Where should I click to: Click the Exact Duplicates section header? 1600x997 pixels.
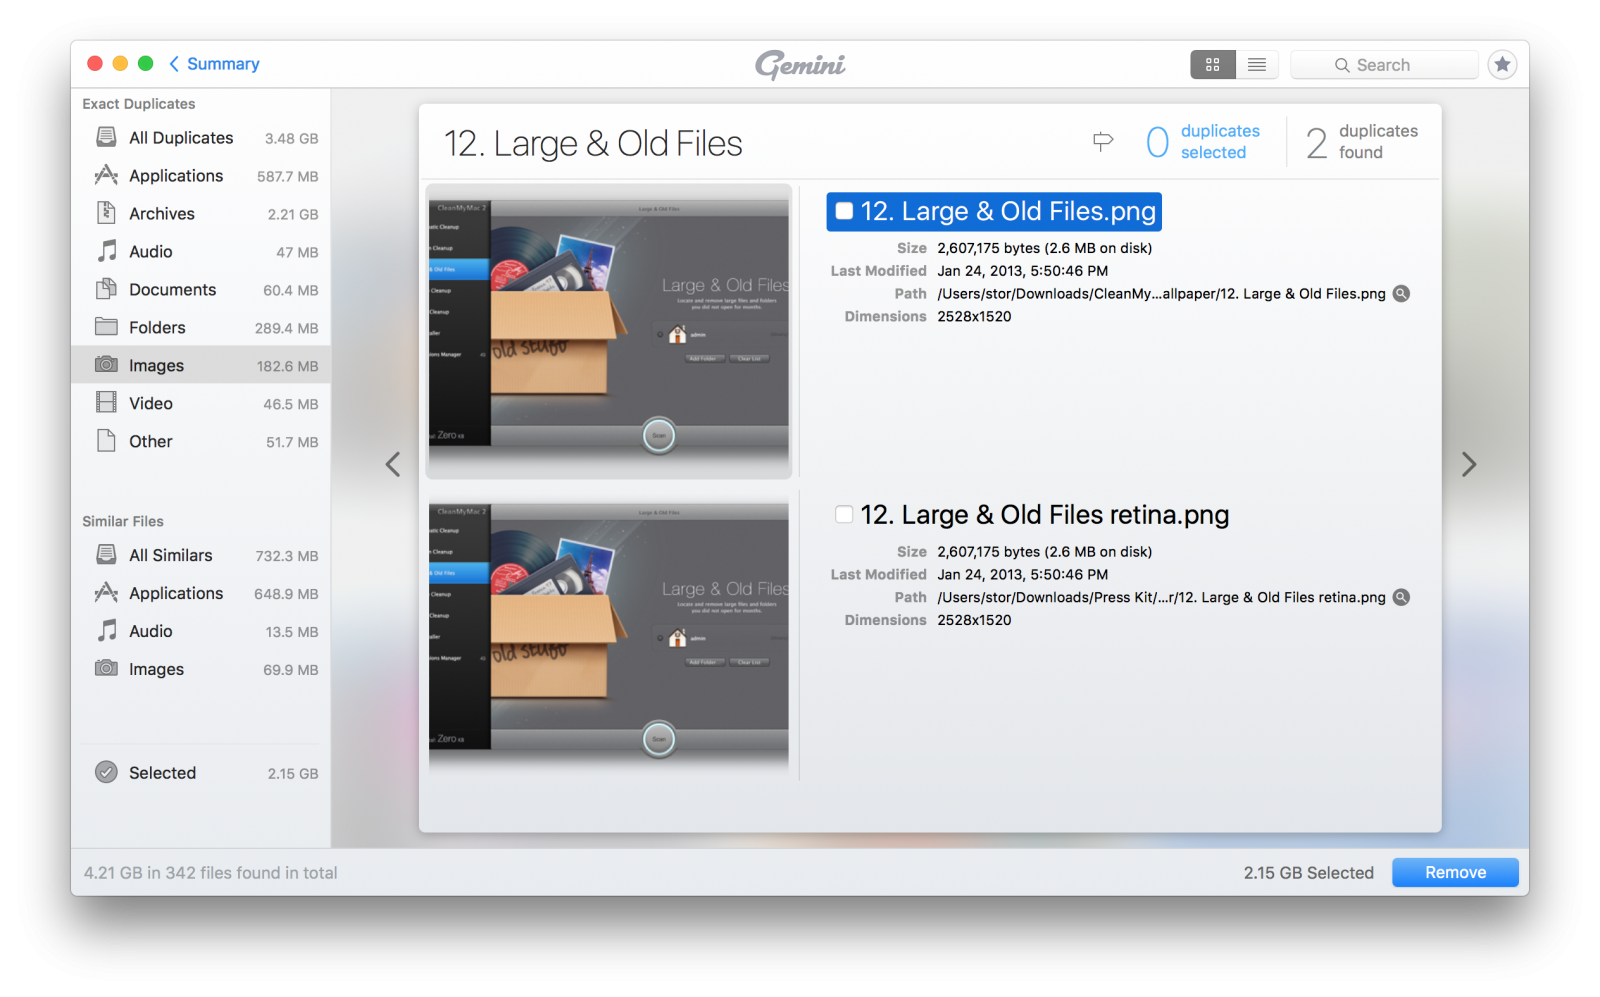pos(139,104)
